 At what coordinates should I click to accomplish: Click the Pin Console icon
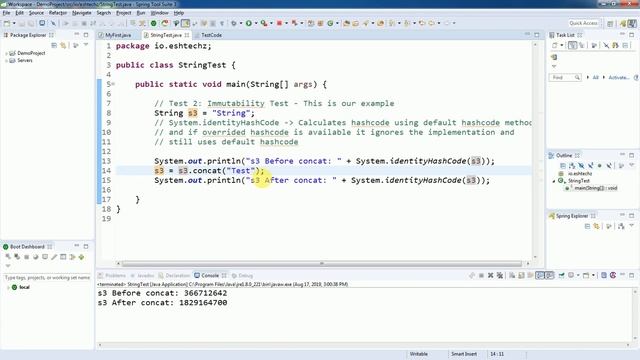coord(561,276)
